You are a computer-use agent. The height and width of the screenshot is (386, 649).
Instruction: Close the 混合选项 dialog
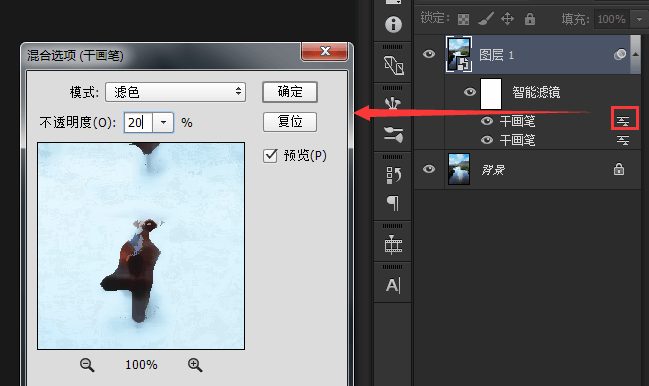point(324,51)
